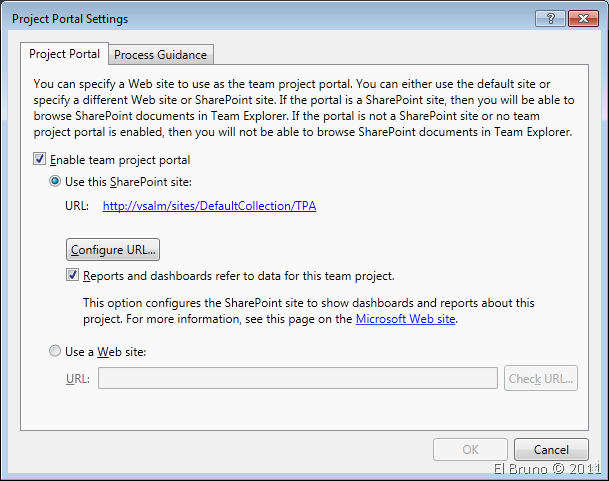This screenshot has height=481, width=609.
Task: Uncheck Enable team project portal
Action: [40, 159]
